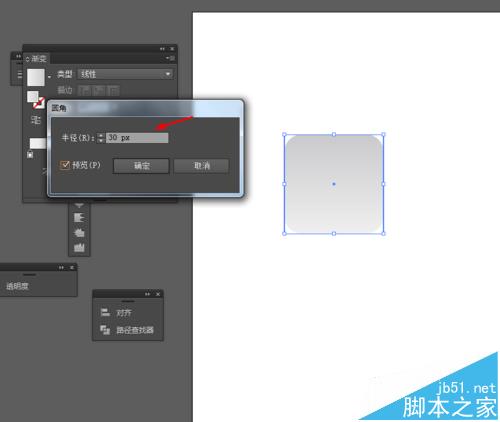Open the 类型 dropdown showing 线性
The width and height of the screenshot is (500, 422).
(125, 74)
